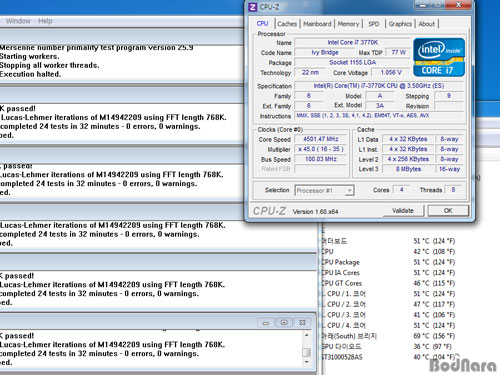Click the Technology value '22 nm'
Viewport: 500px width, 375px height.
coord(310,72)
